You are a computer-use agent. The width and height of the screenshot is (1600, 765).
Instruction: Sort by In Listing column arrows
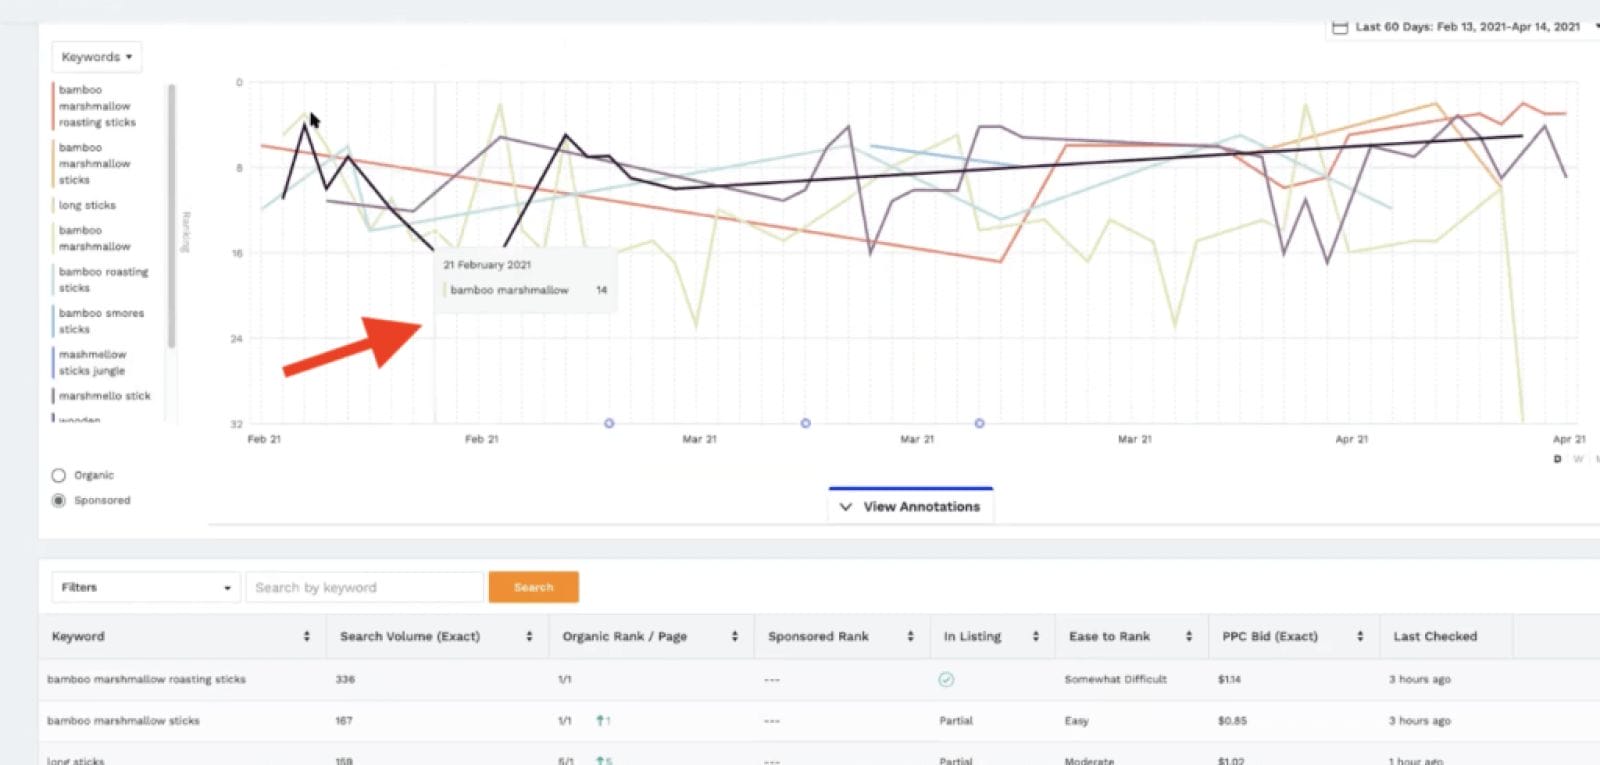(x=1036, y=636)
